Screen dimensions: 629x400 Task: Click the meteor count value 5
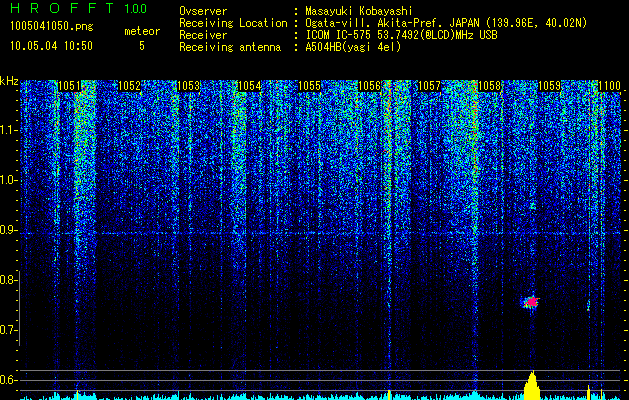click(142, 46)
